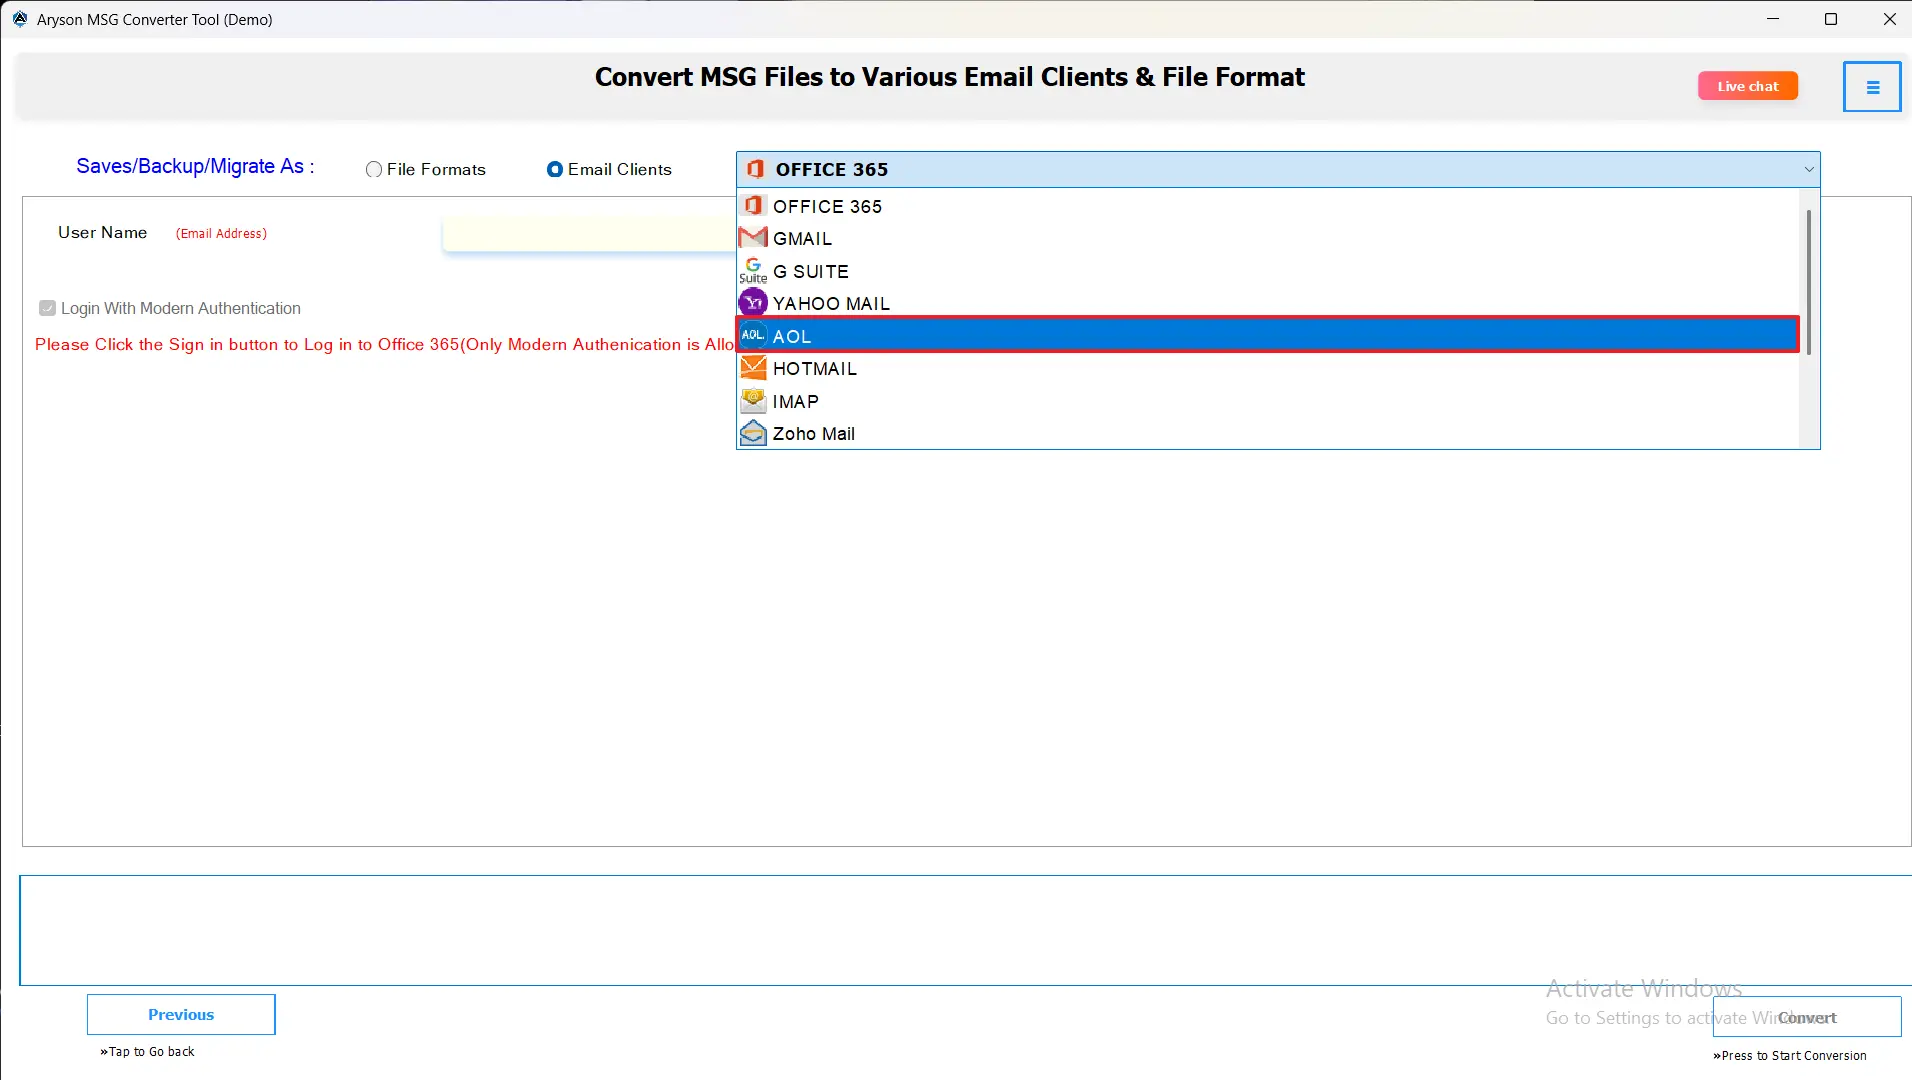1912x1080 pixels.
Task: Click the blue AOL icon
Action: point(753,335)
